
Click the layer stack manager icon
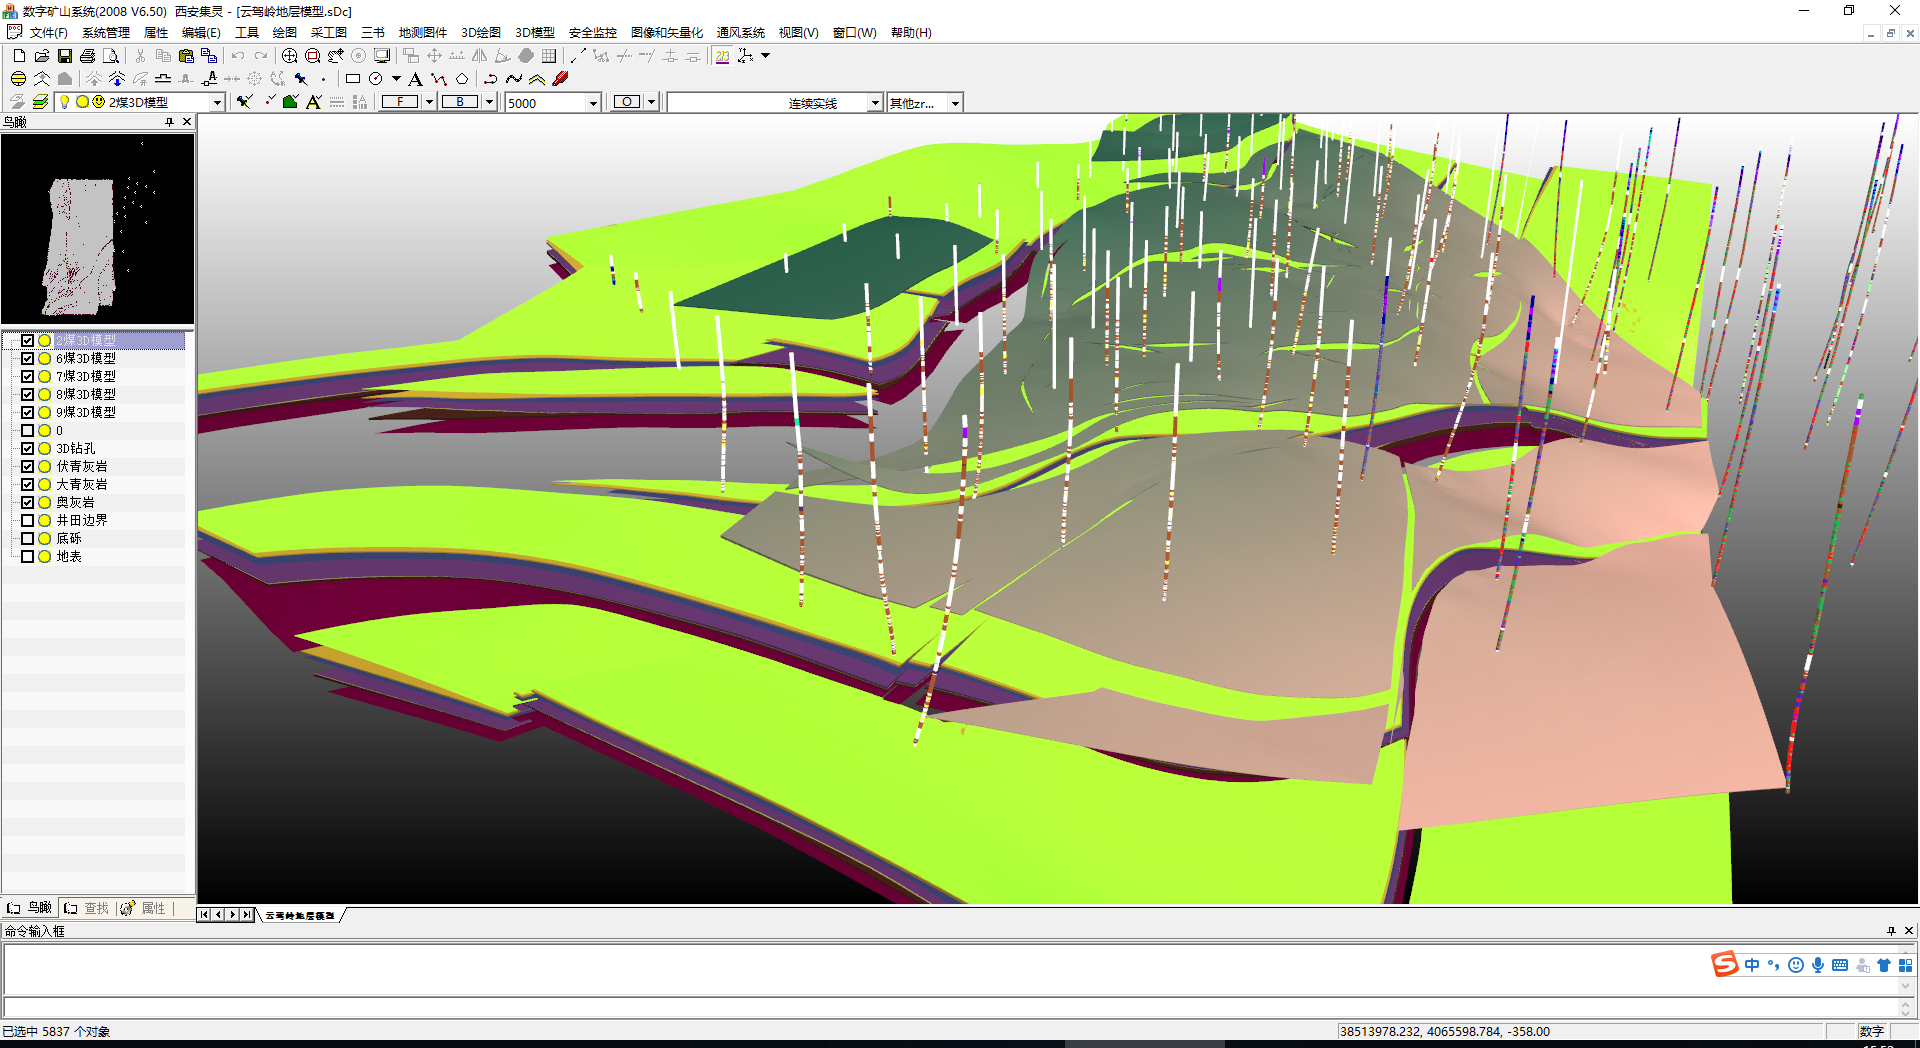[40, 102]
